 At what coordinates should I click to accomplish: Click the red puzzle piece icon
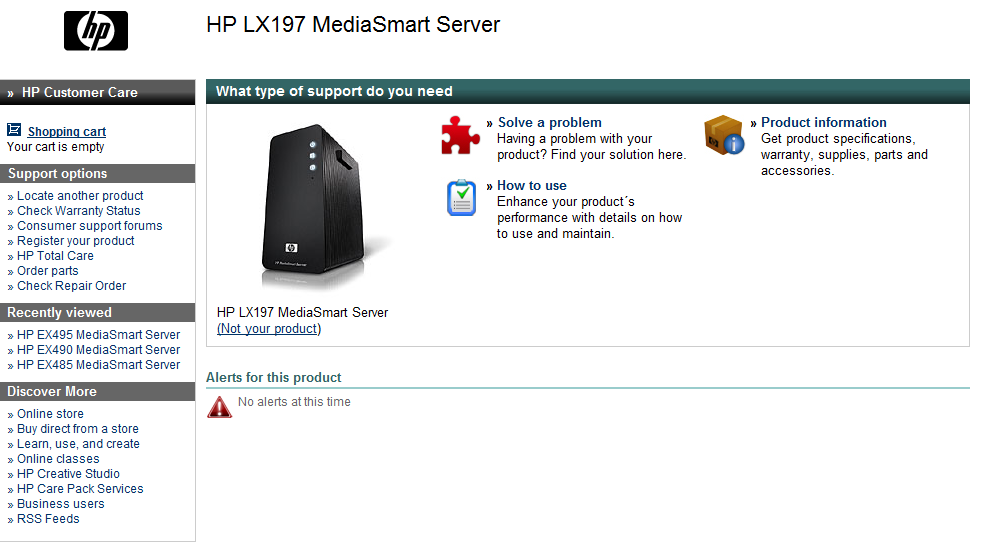461,135
